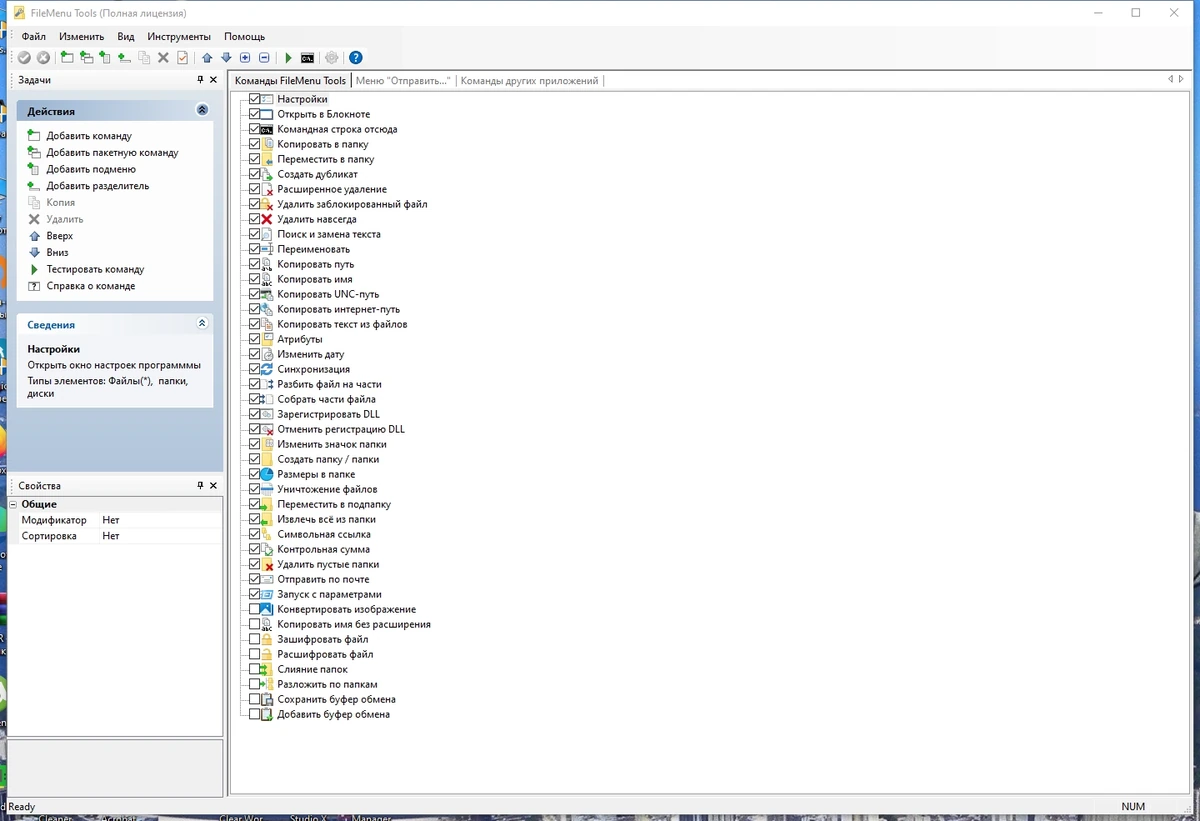Enable Добавить буфер обмена checkbox
The height and width of the screenshot is (821, 1200).
coord(254,714)
